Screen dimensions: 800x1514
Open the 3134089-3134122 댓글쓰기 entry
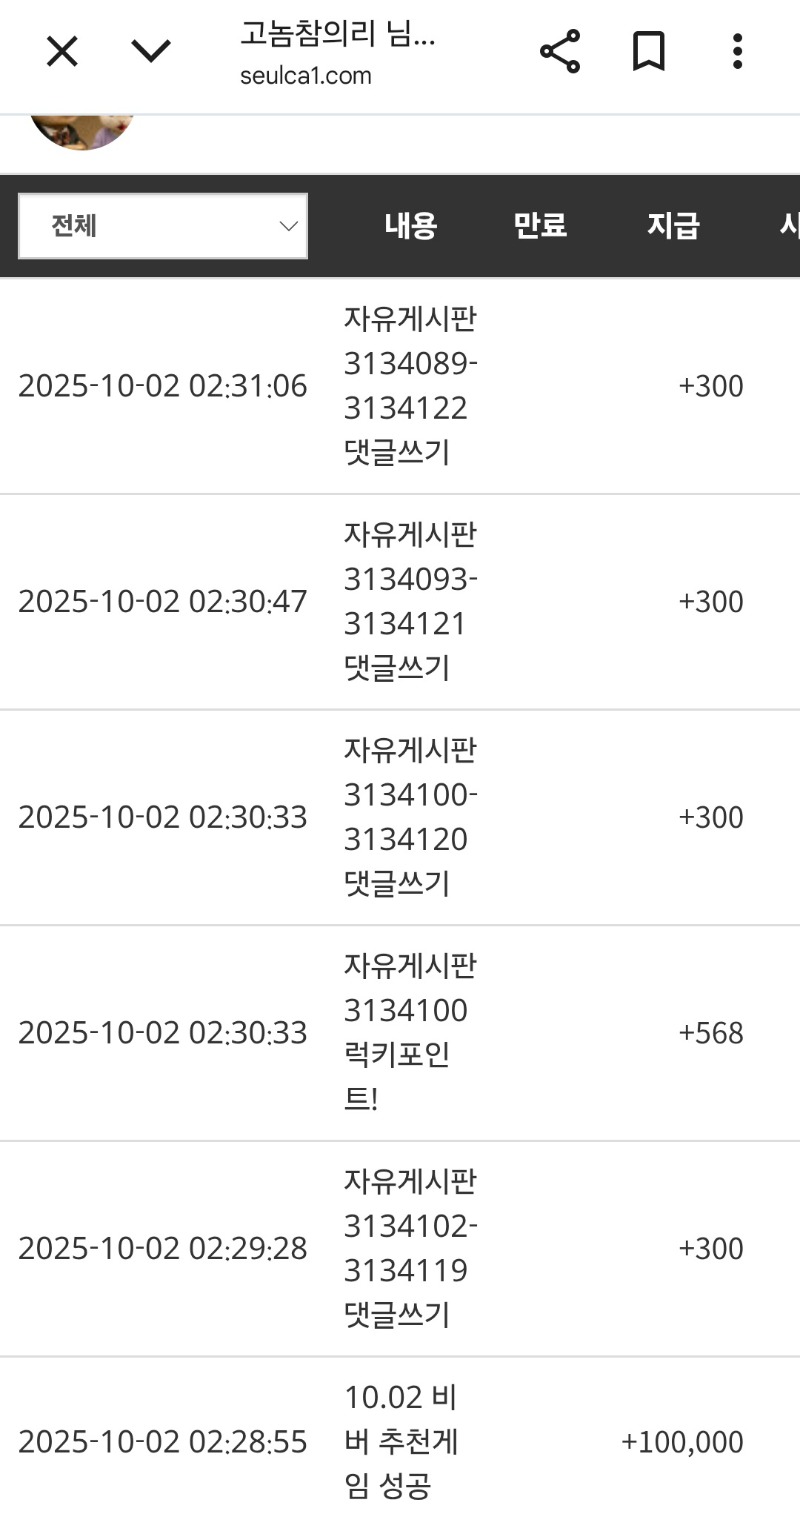coord(410,386)
